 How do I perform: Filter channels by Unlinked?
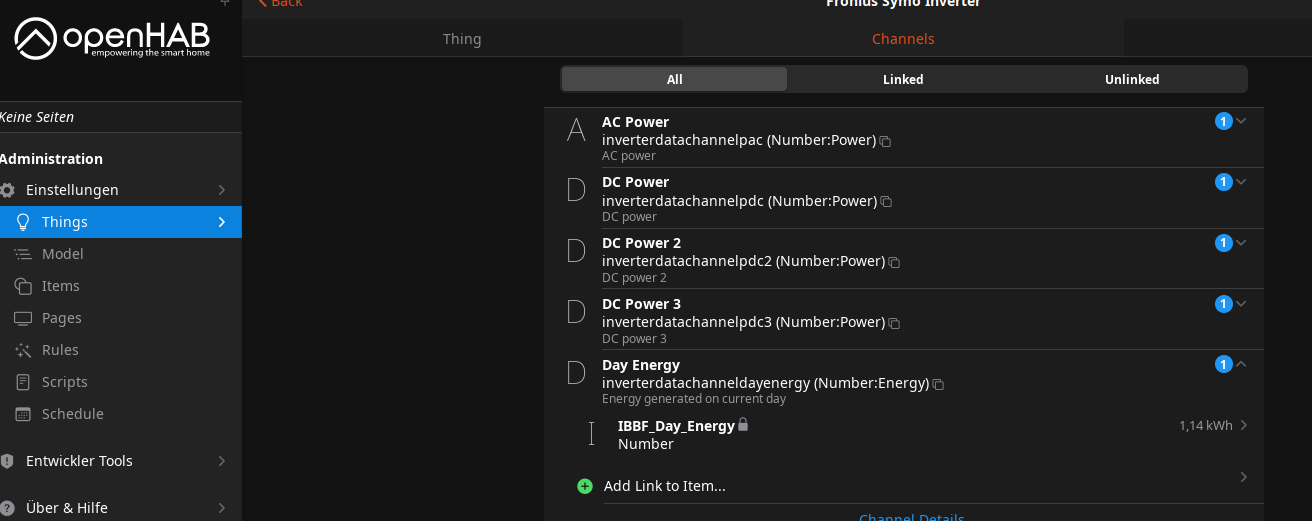pos(1132,79)
